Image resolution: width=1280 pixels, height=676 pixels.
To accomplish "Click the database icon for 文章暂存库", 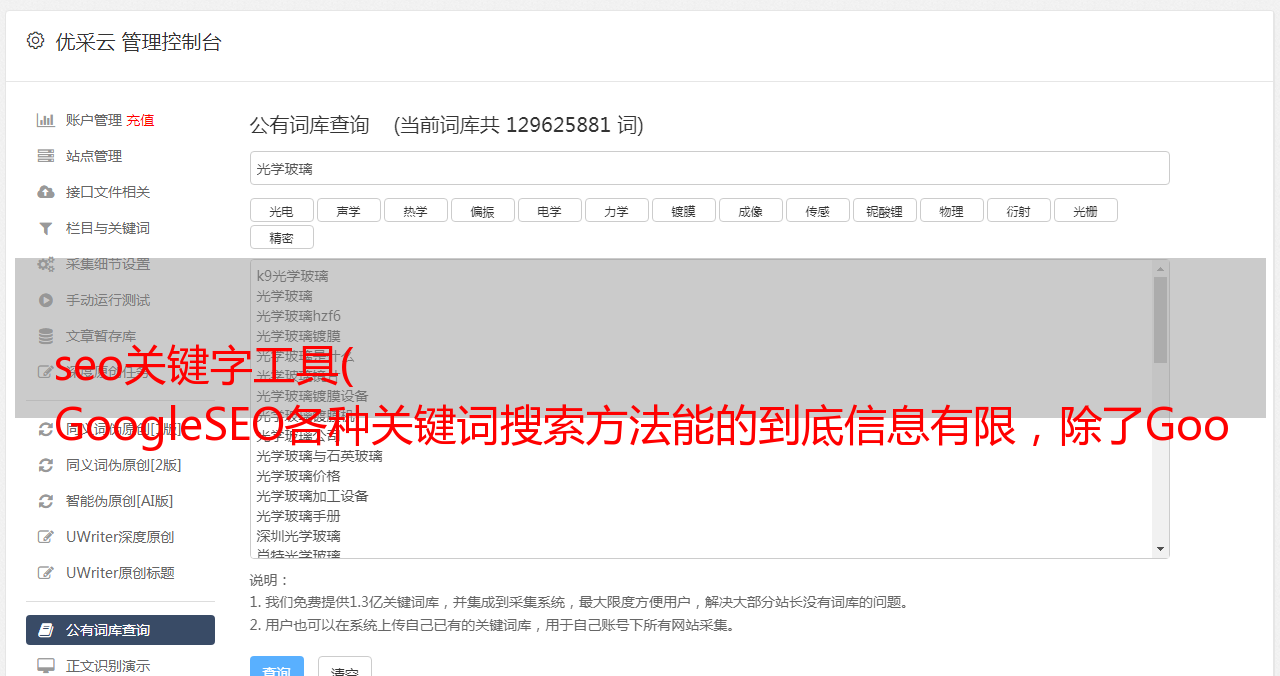I will [46, 336].
